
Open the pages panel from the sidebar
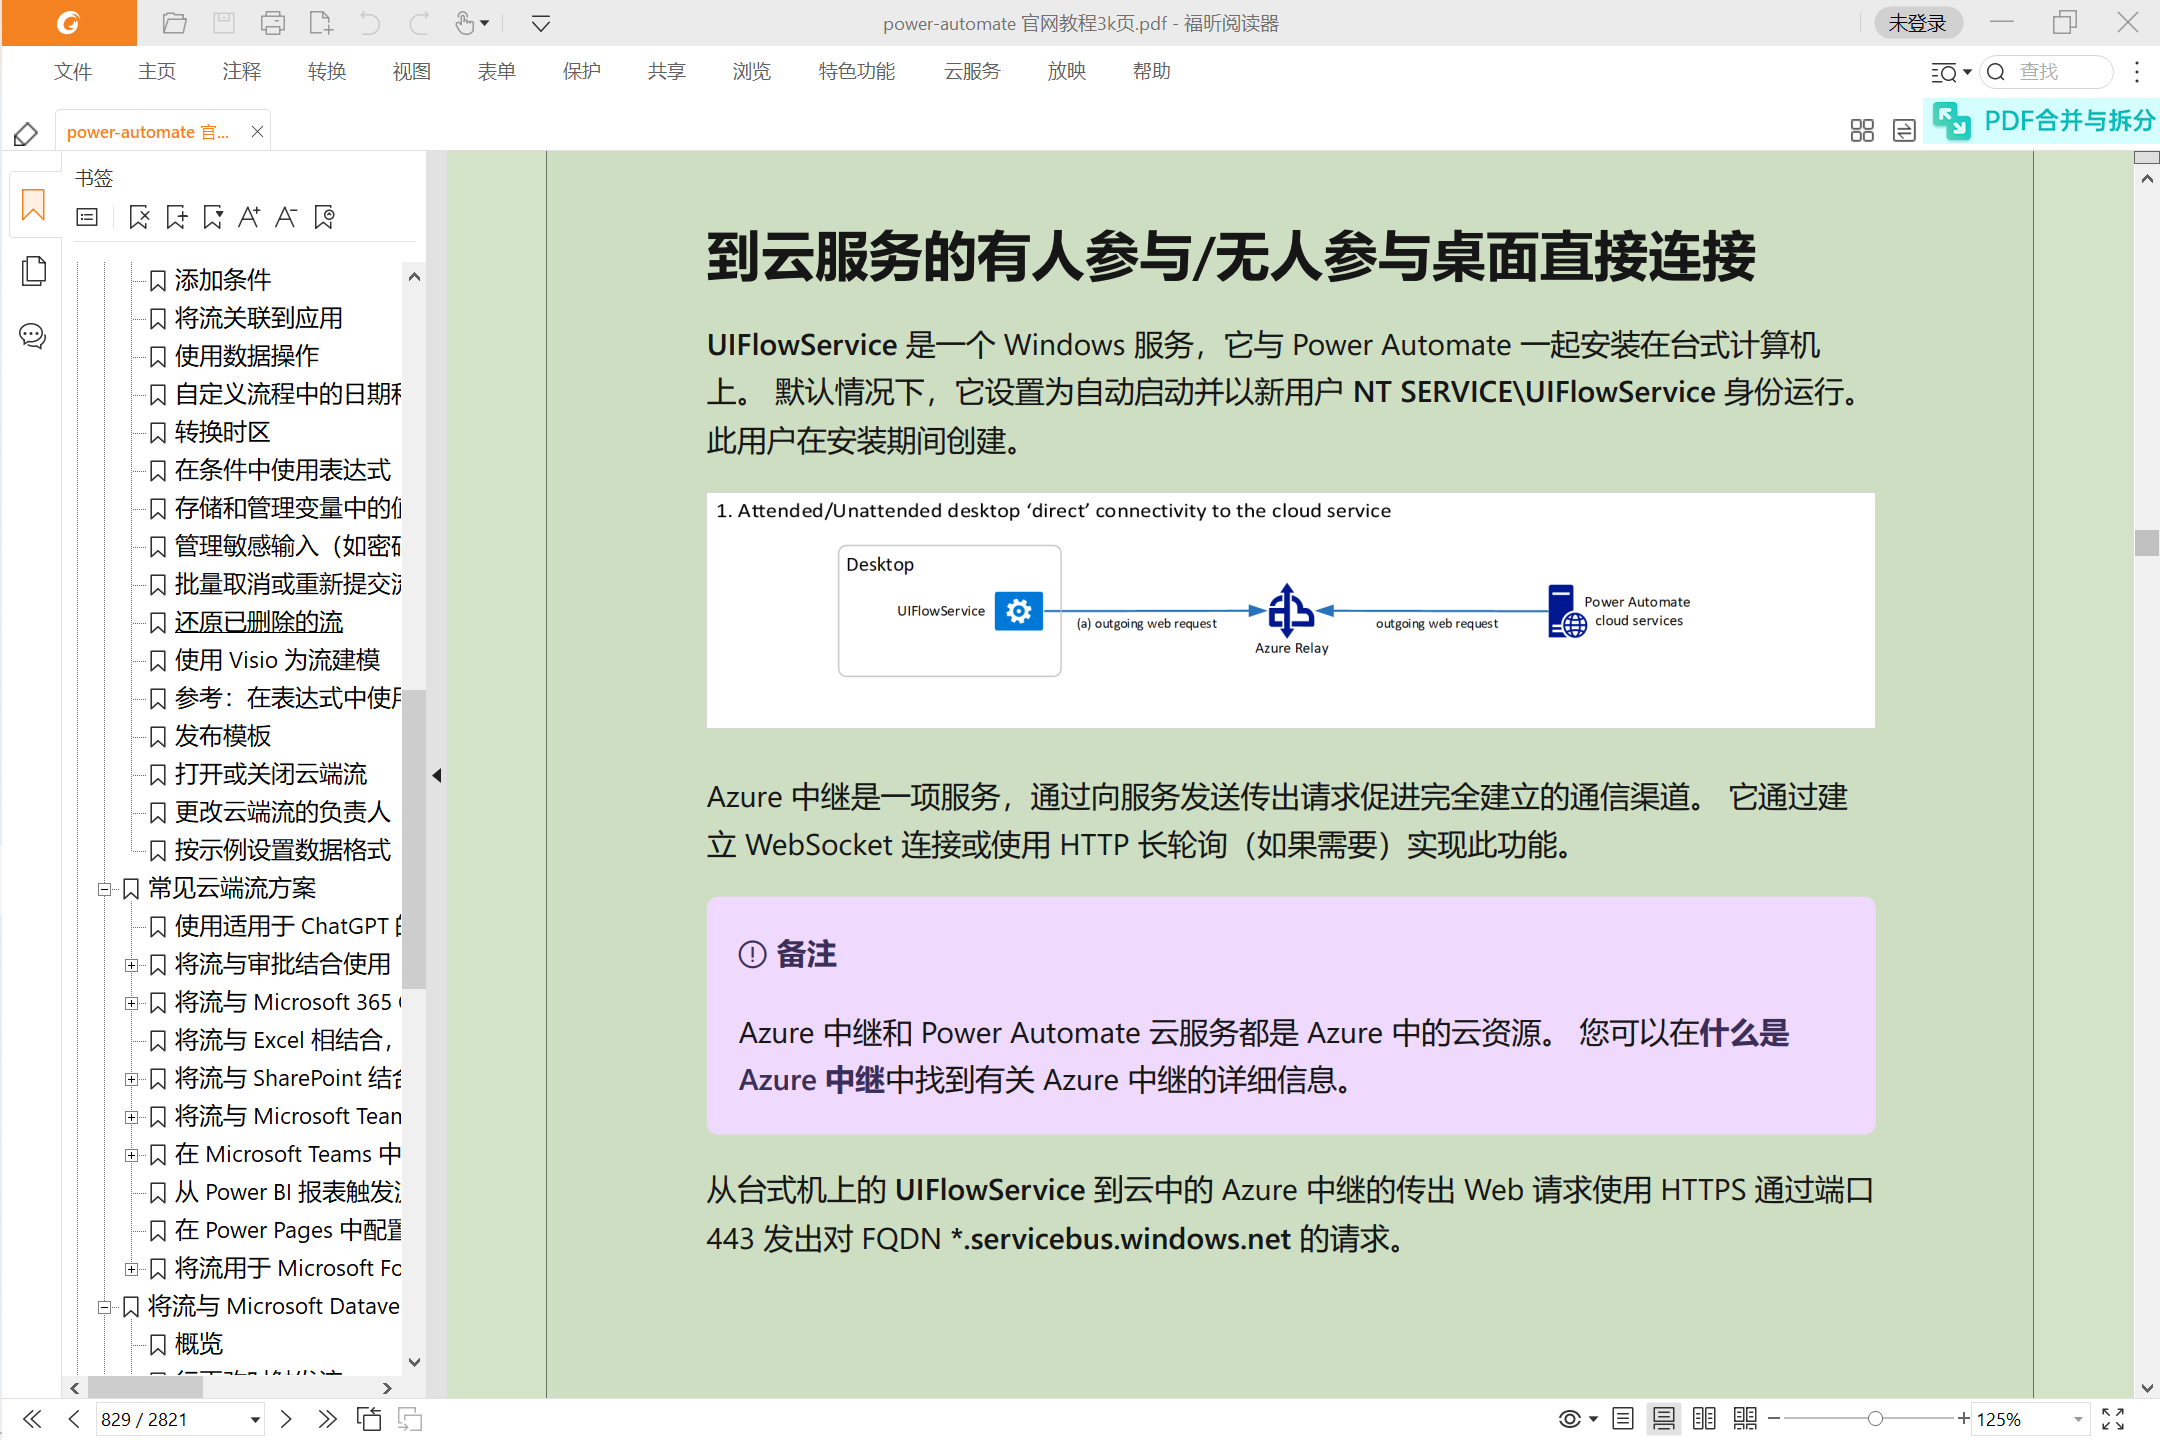point(33,271)
